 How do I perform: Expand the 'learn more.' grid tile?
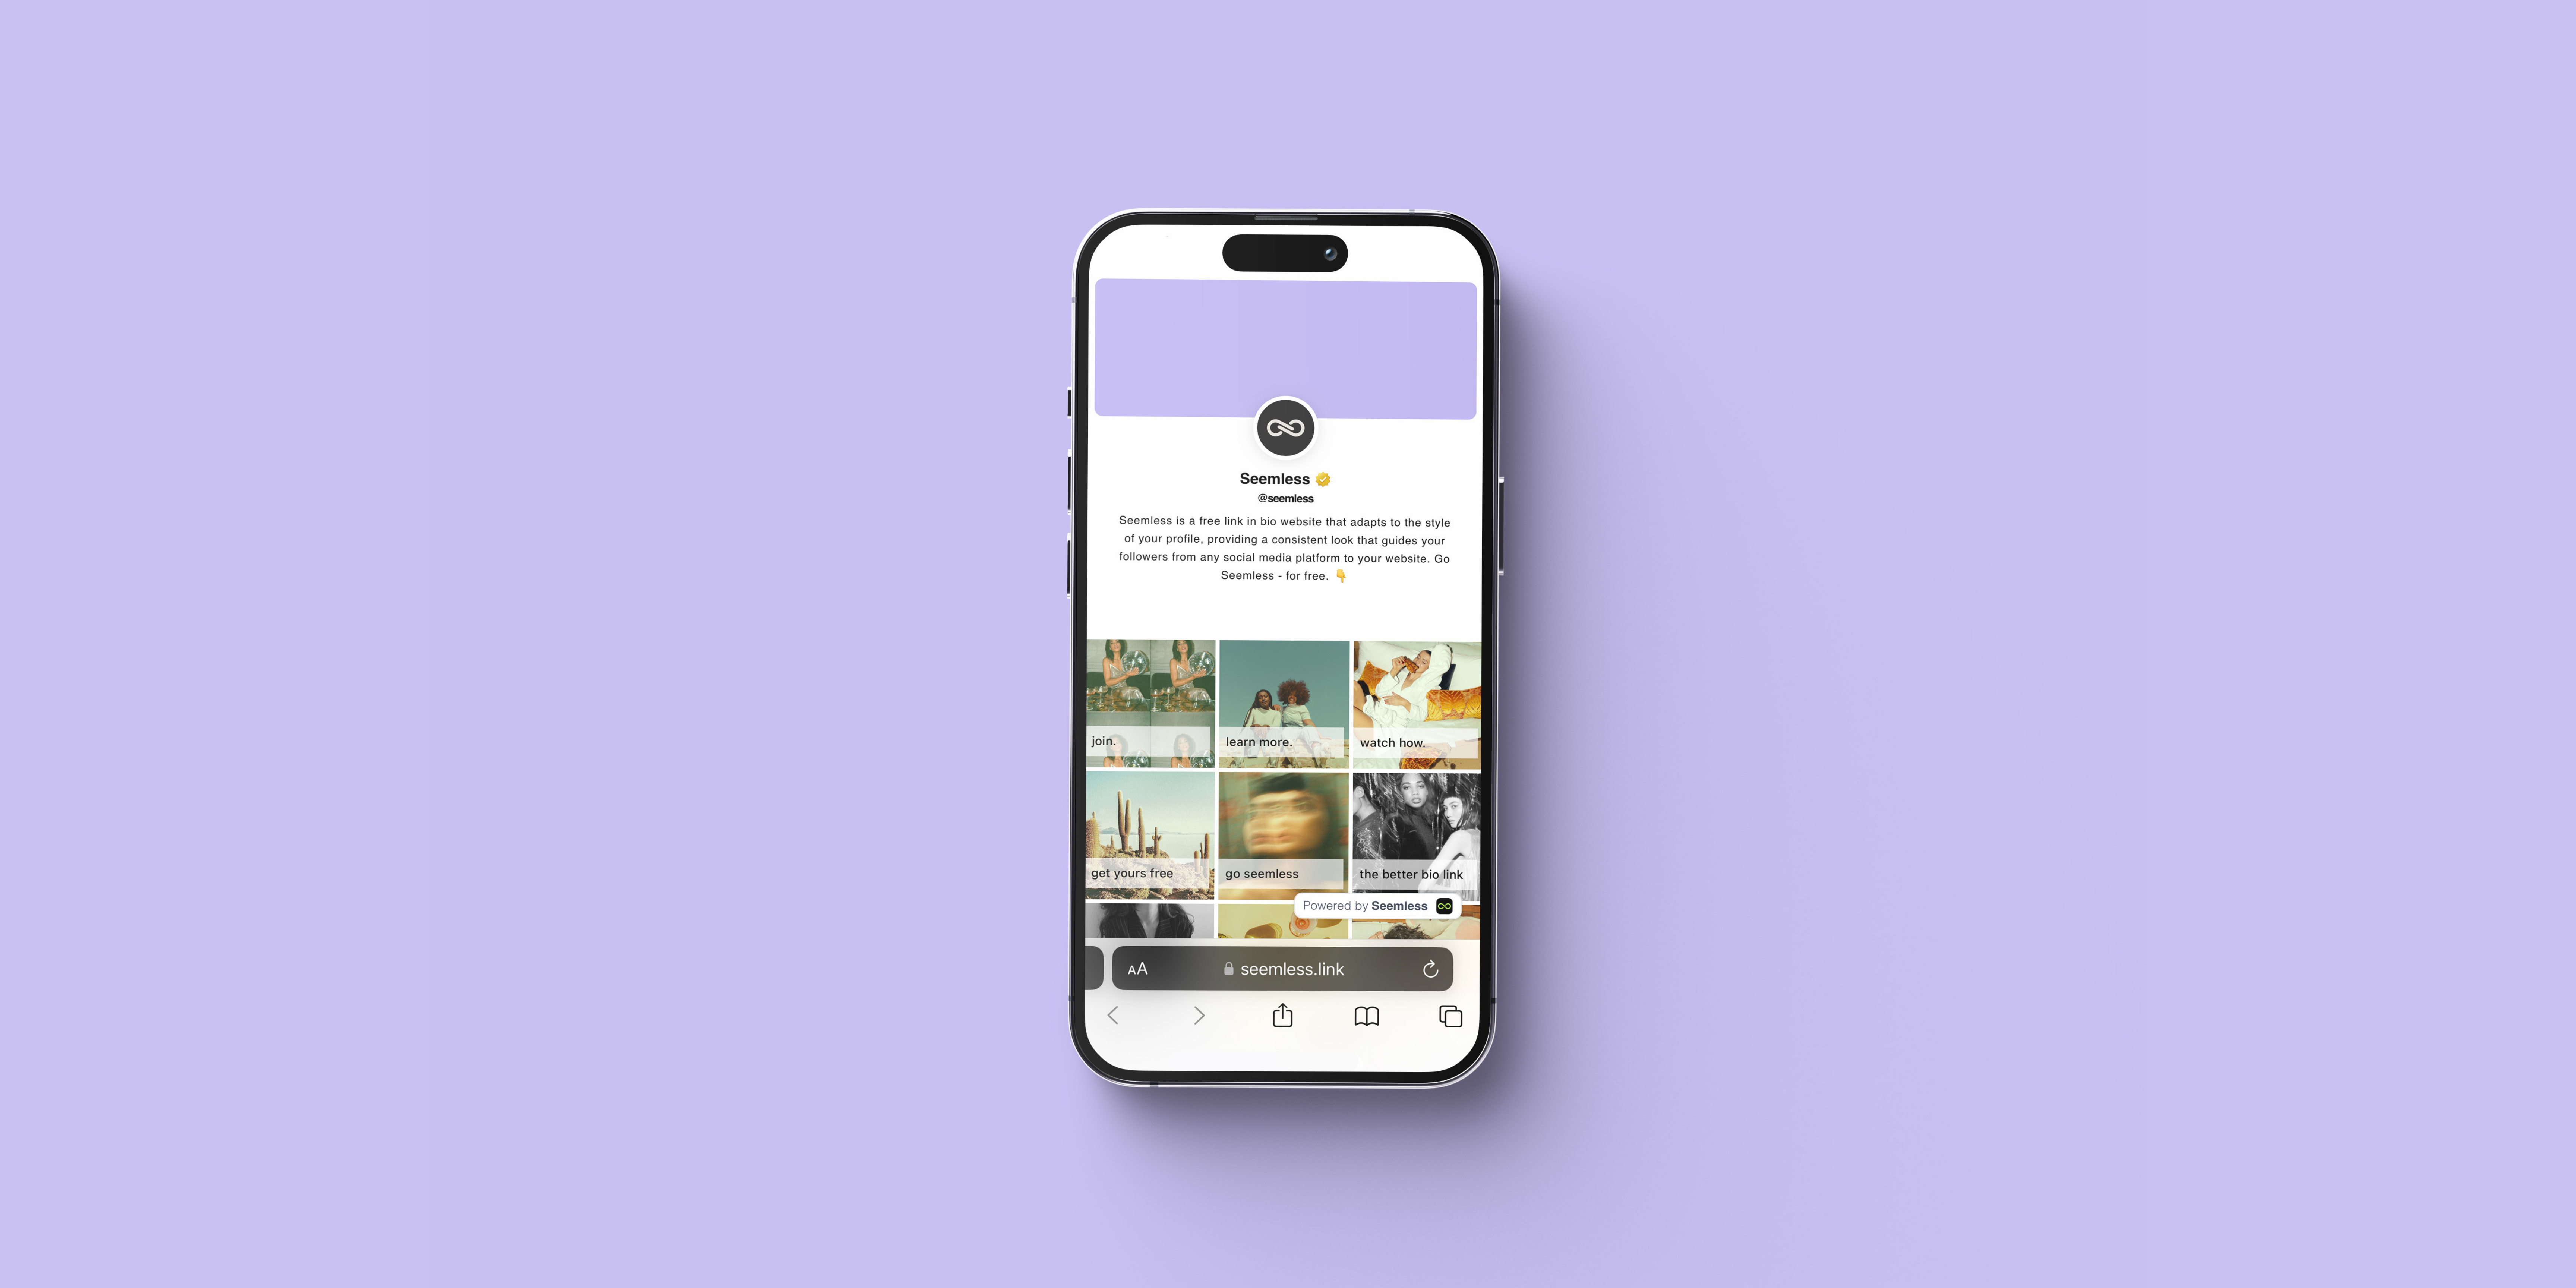1281,698
